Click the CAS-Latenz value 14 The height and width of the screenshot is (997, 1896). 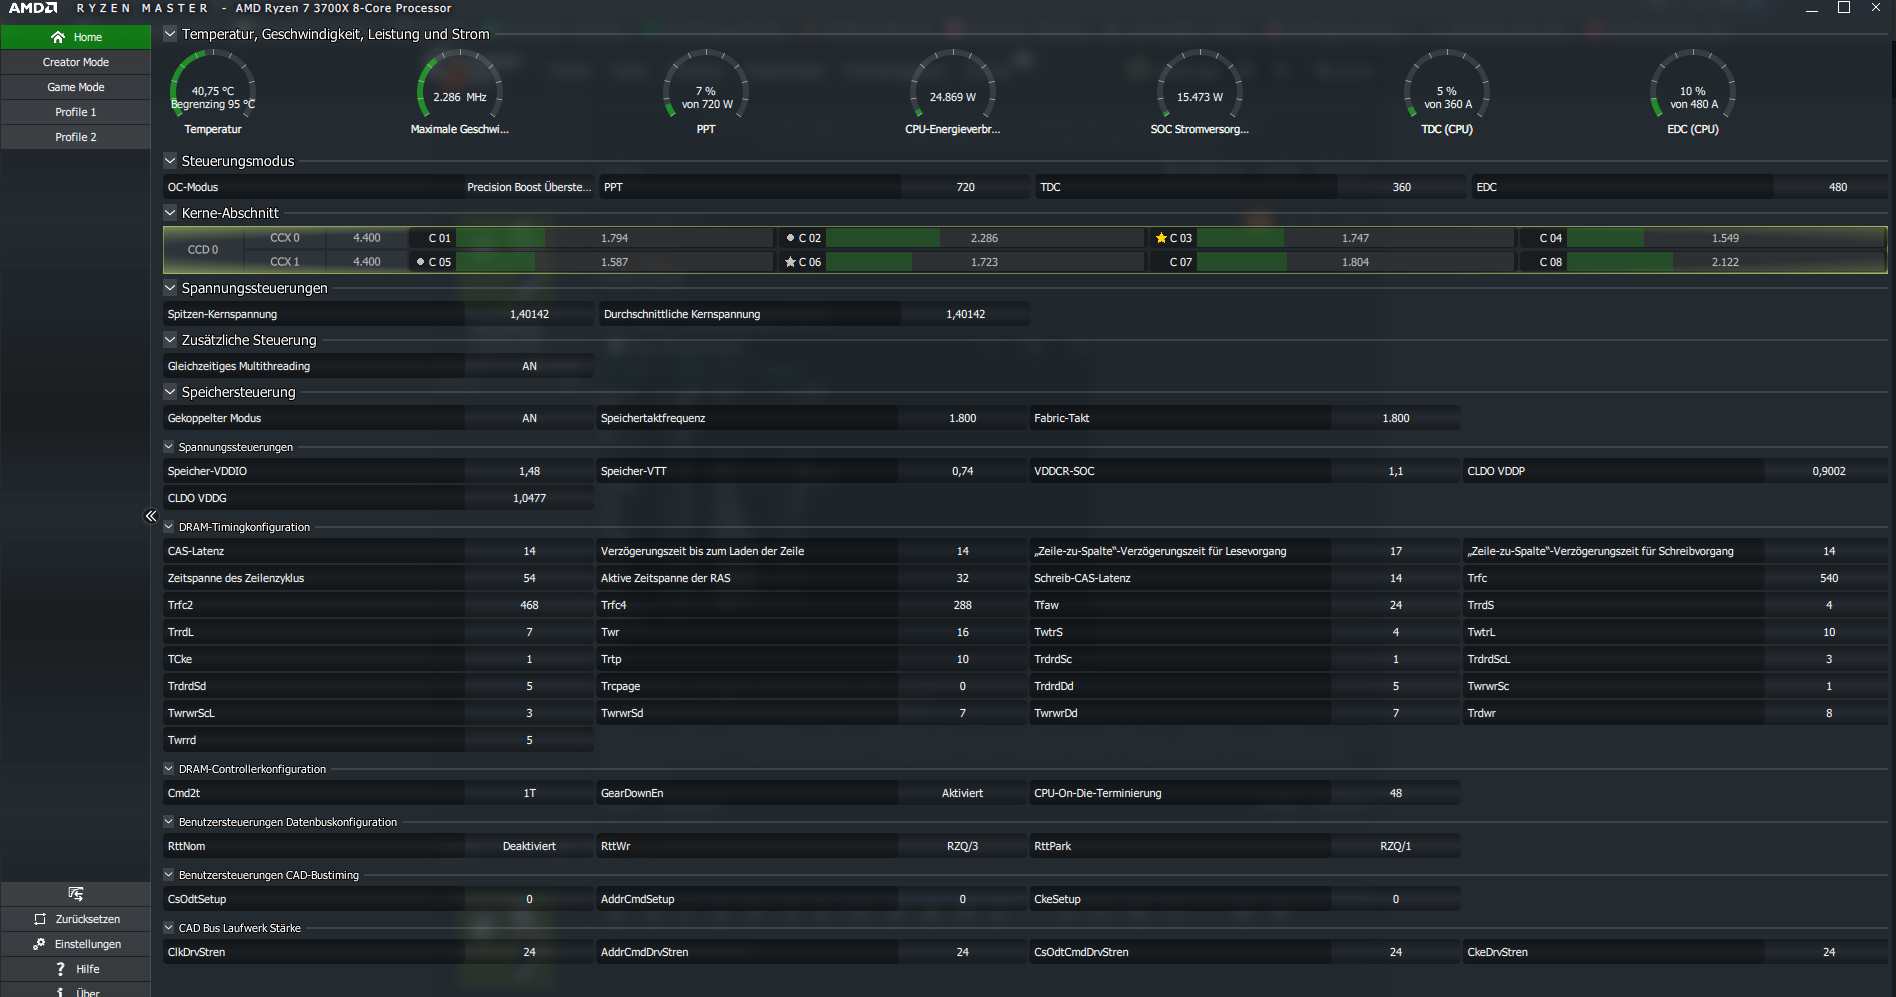[x=529, y=551]
